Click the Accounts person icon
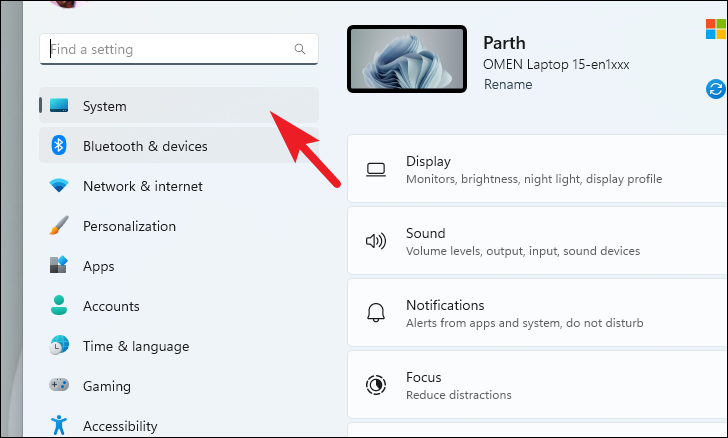Viewport: 728px width, 438px height. pos(59,305)
